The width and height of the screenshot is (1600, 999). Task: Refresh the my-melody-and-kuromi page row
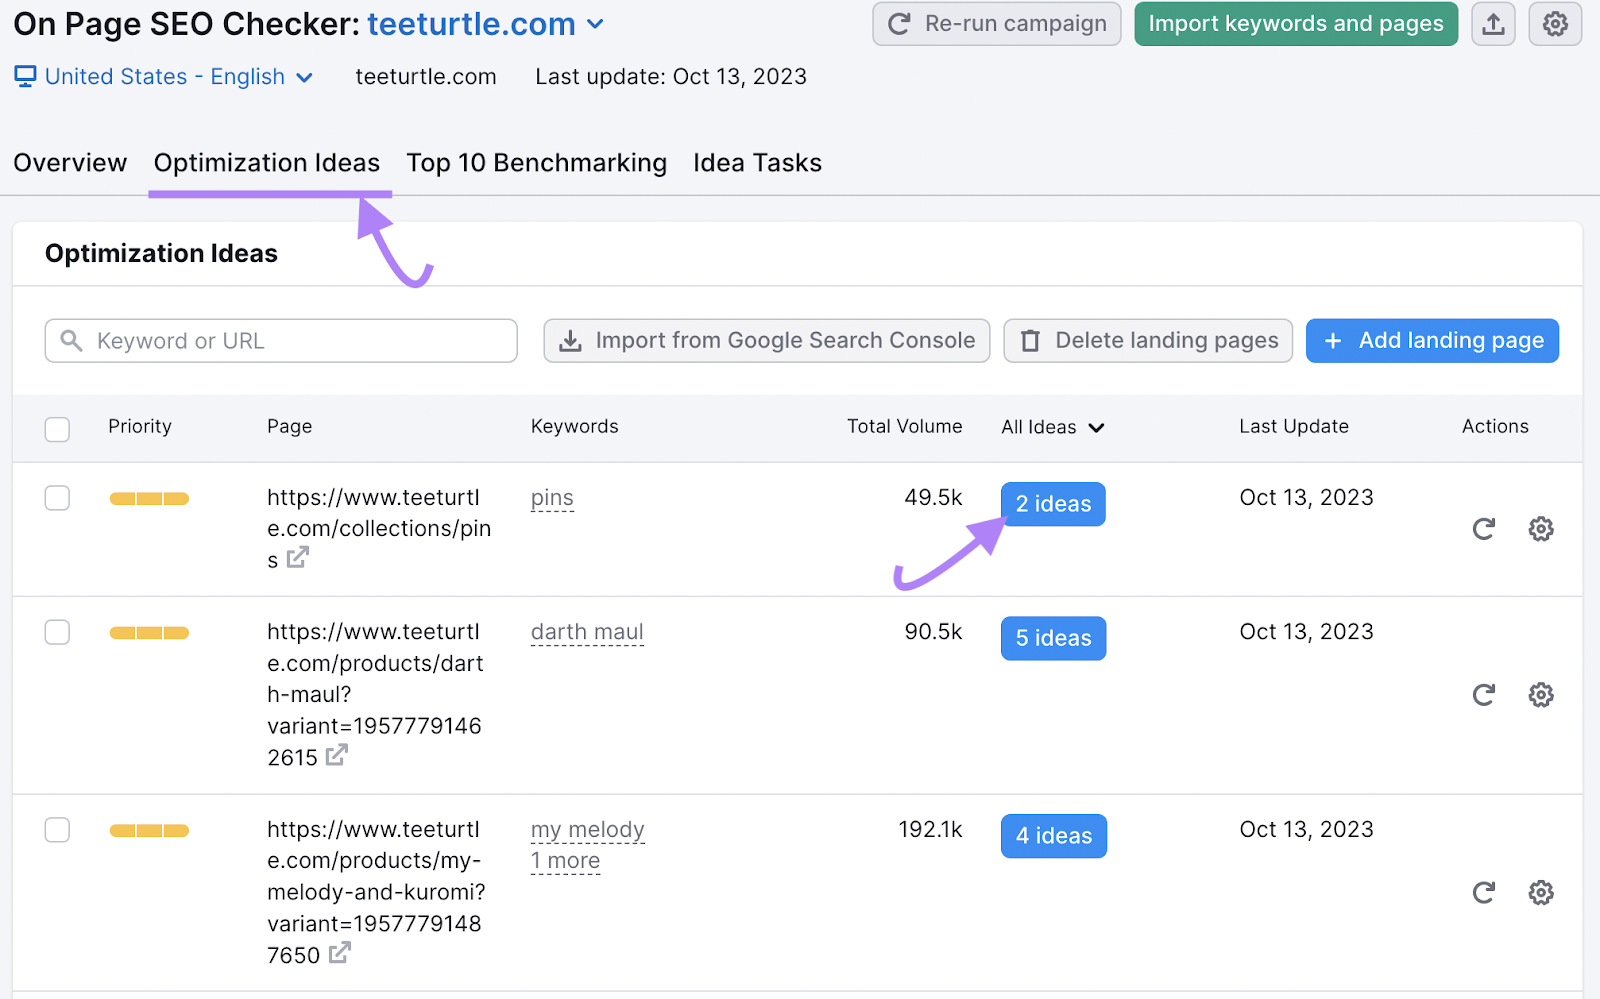point(1484,892)
